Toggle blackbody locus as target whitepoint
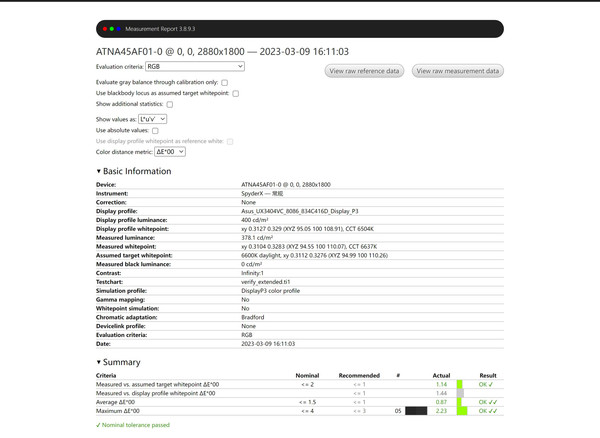This screenshot has height=438, width=600. pyautogui.click(x=236, y=93)
